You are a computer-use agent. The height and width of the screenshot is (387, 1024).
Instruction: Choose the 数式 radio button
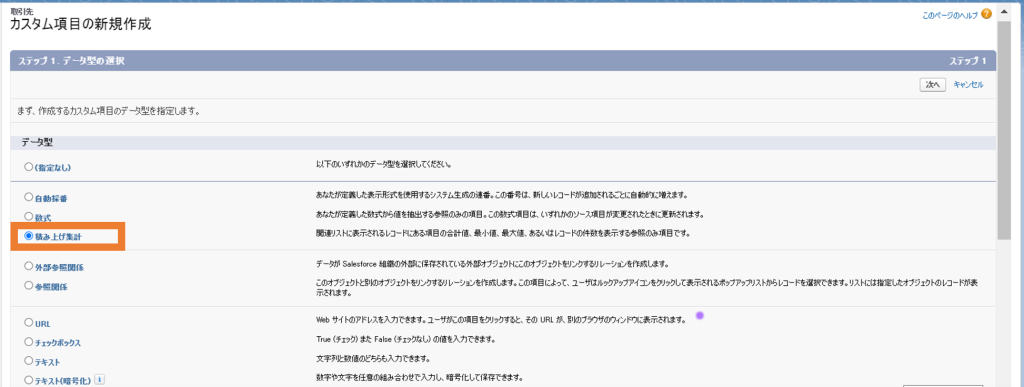(28, 216)
